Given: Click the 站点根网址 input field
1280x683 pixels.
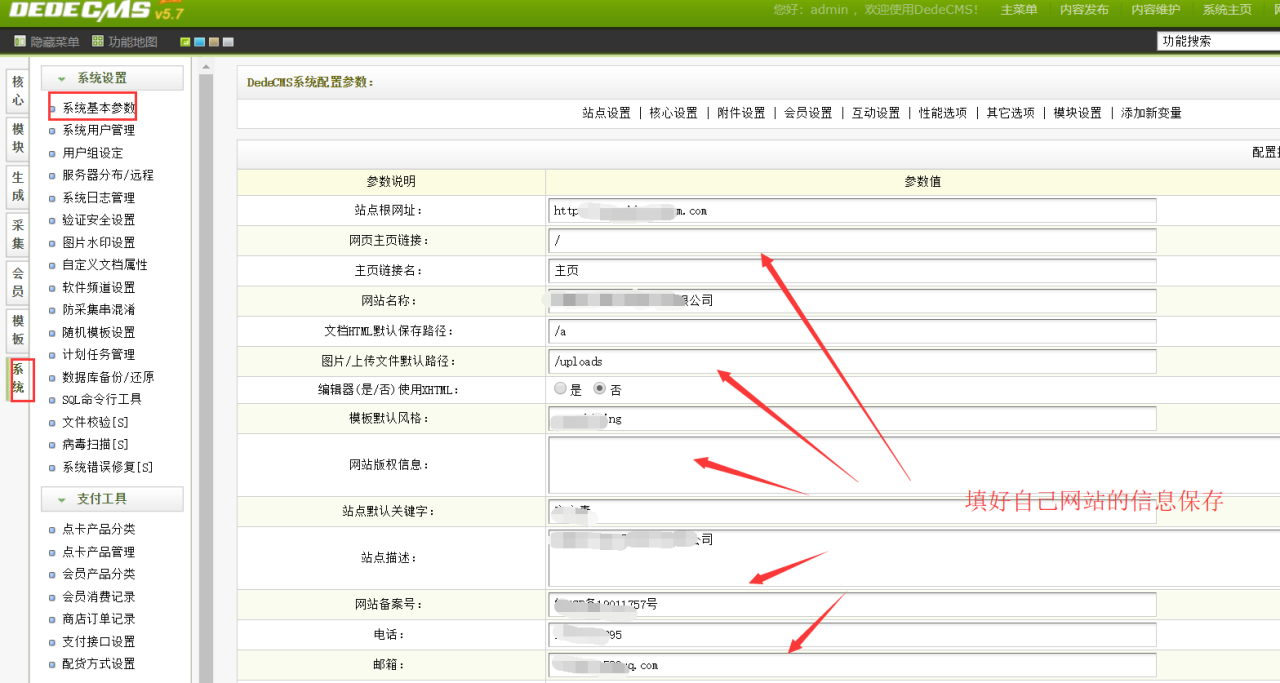Looking at the screenshot, I should tap(852, 210).
